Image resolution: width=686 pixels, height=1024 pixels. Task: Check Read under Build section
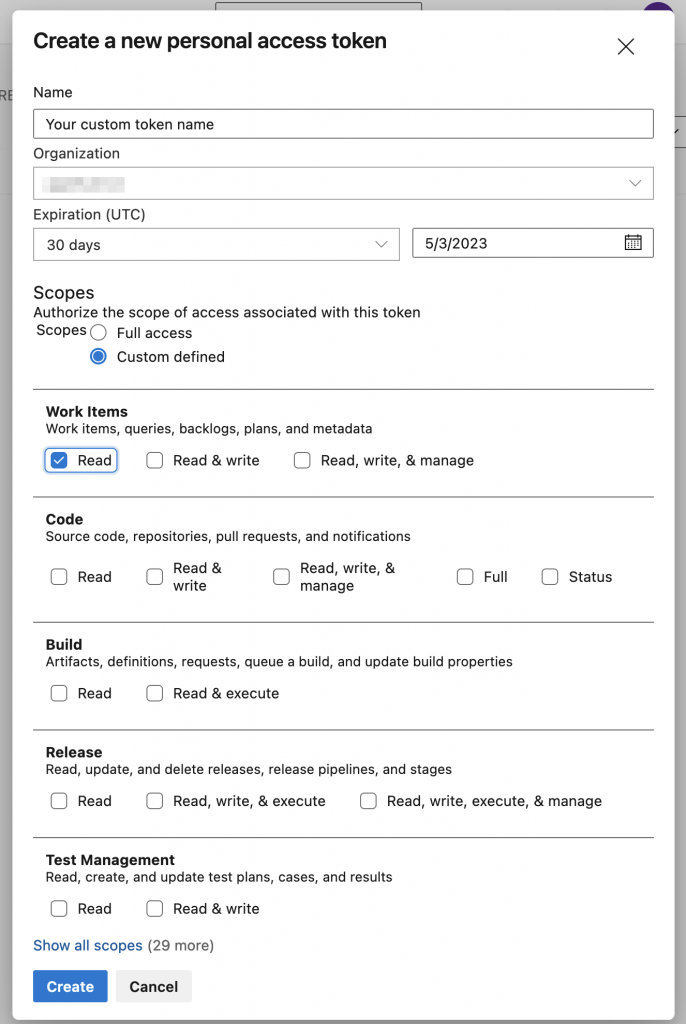point(59,693)
